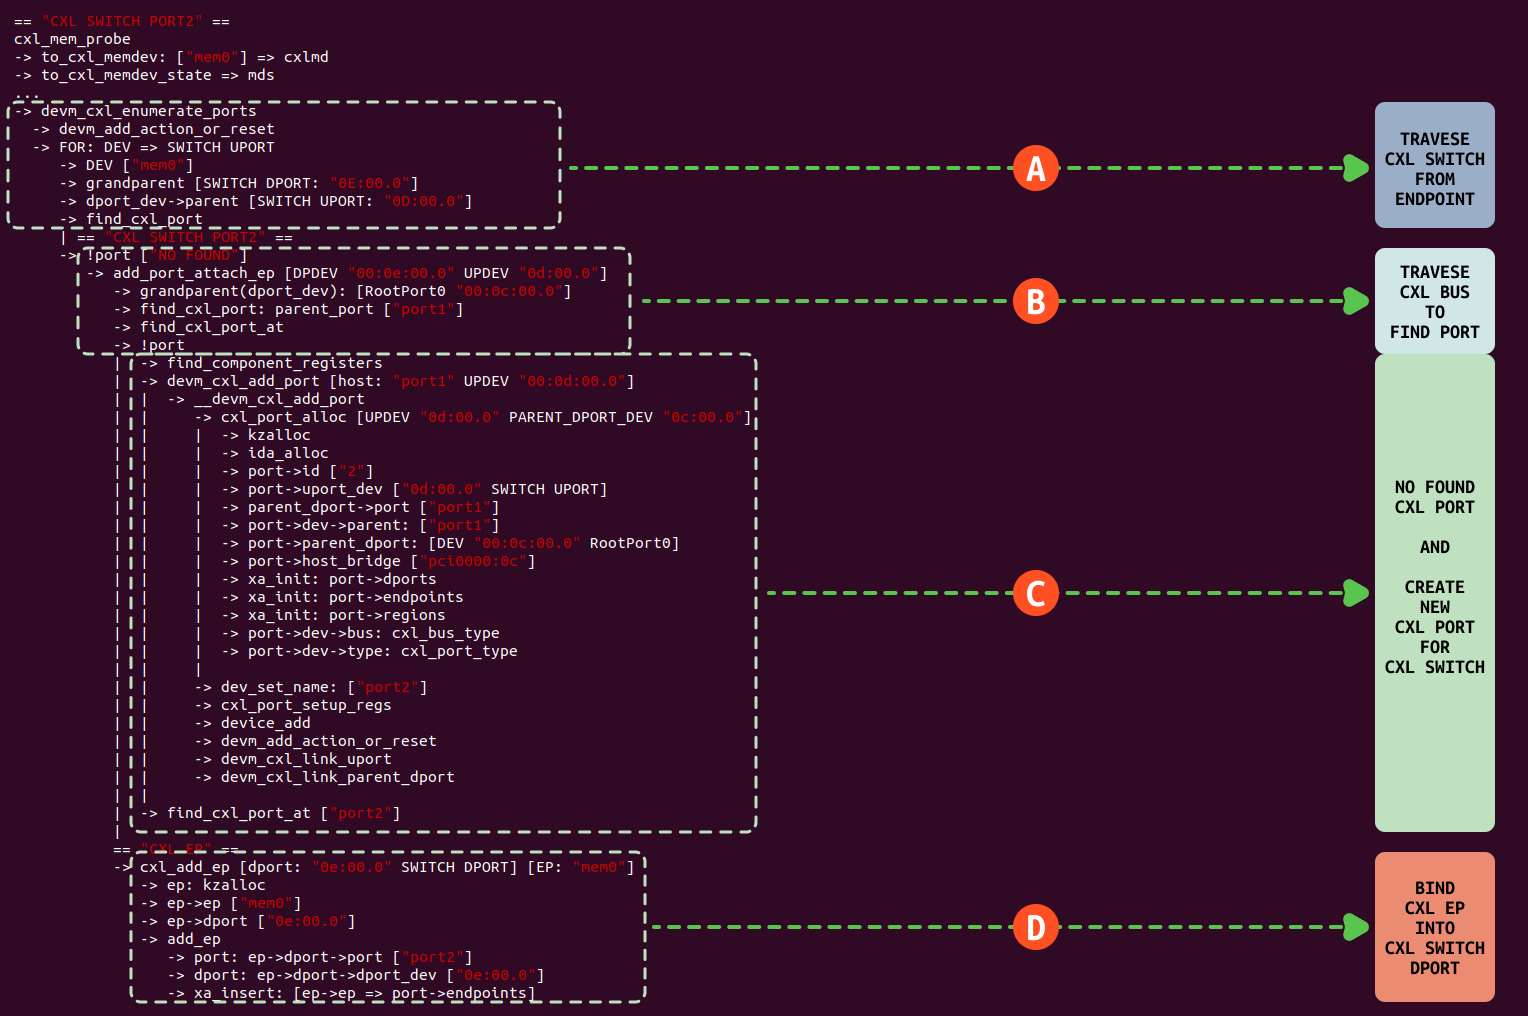Viewport: 1528px width, 1016px height.
Task: Select the find_component_registers line
Action: (x=274, y=363)
